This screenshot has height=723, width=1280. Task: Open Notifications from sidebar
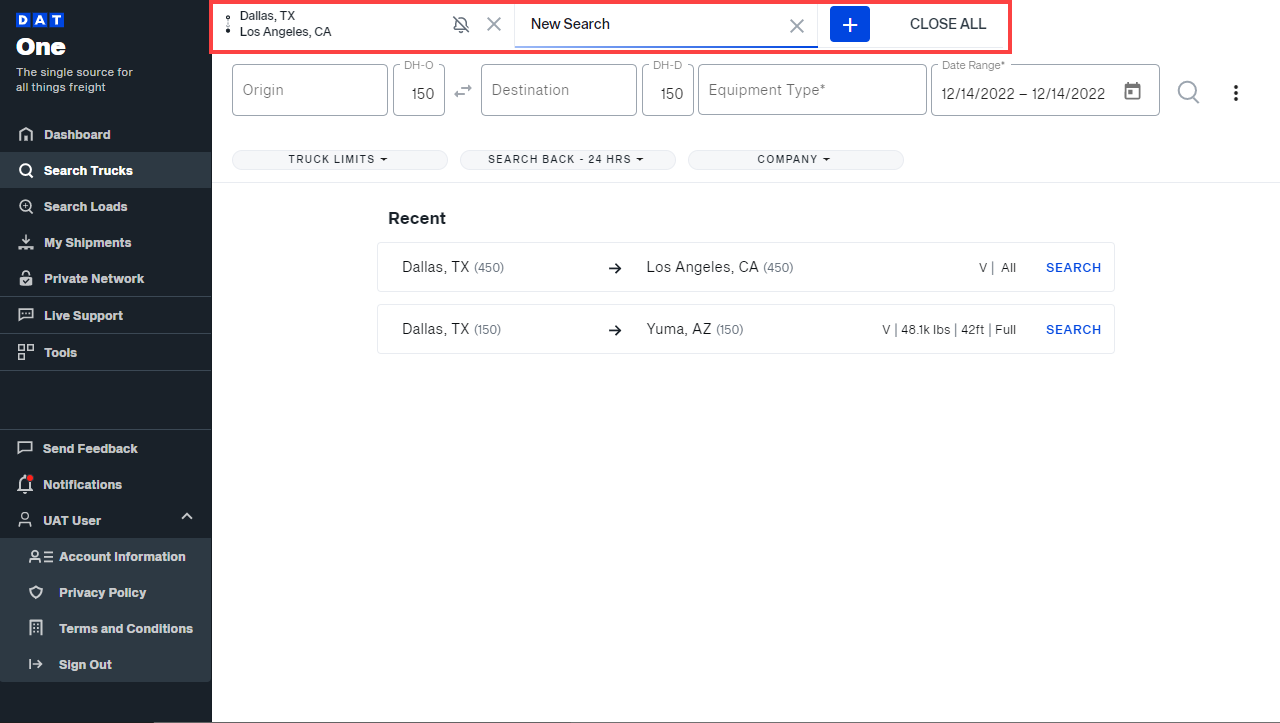coord(82,485)
